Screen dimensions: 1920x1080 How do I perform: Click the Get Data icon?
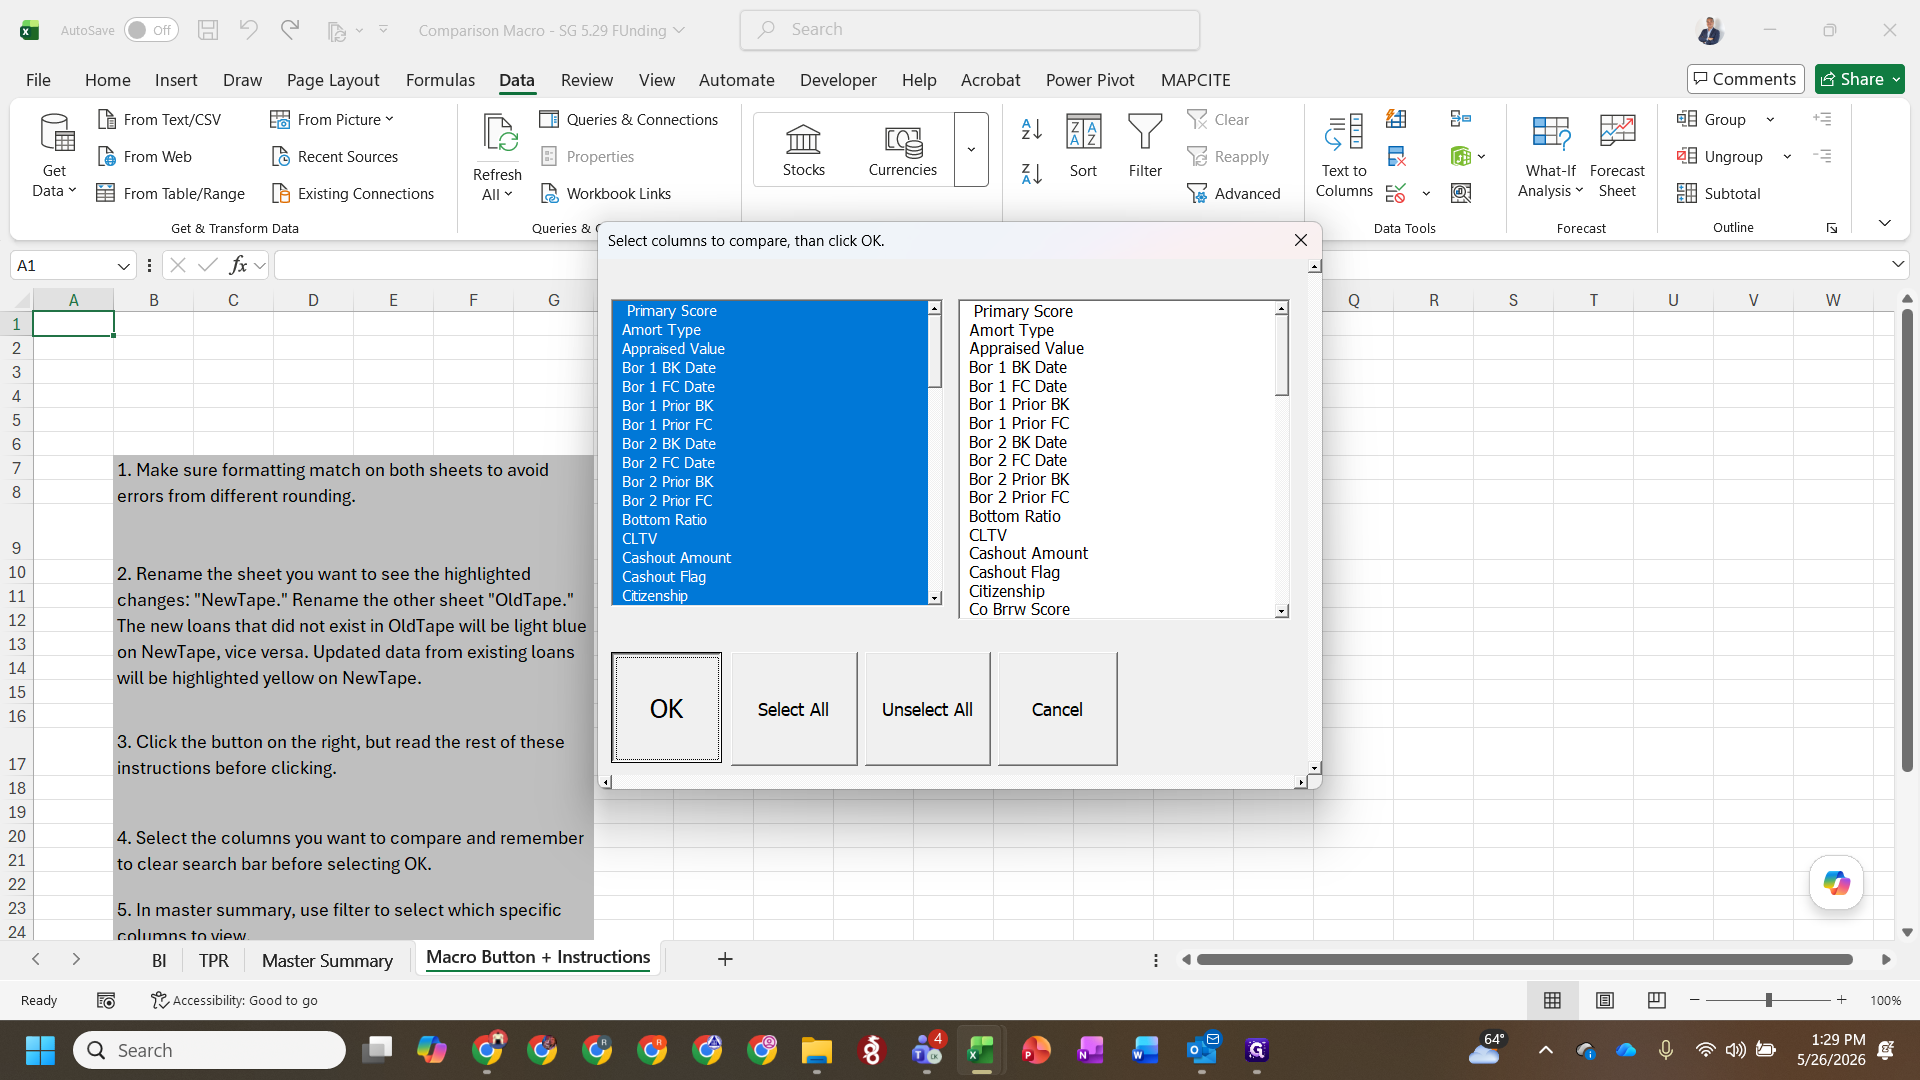click(x=55, y=155)
